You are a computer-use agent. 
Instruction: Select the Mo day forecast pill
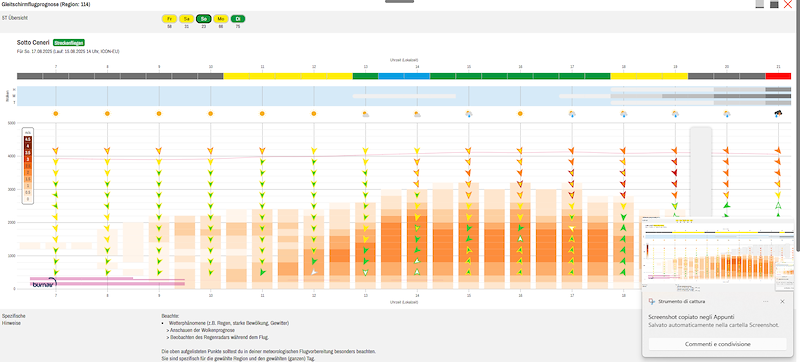coord(220,19)
